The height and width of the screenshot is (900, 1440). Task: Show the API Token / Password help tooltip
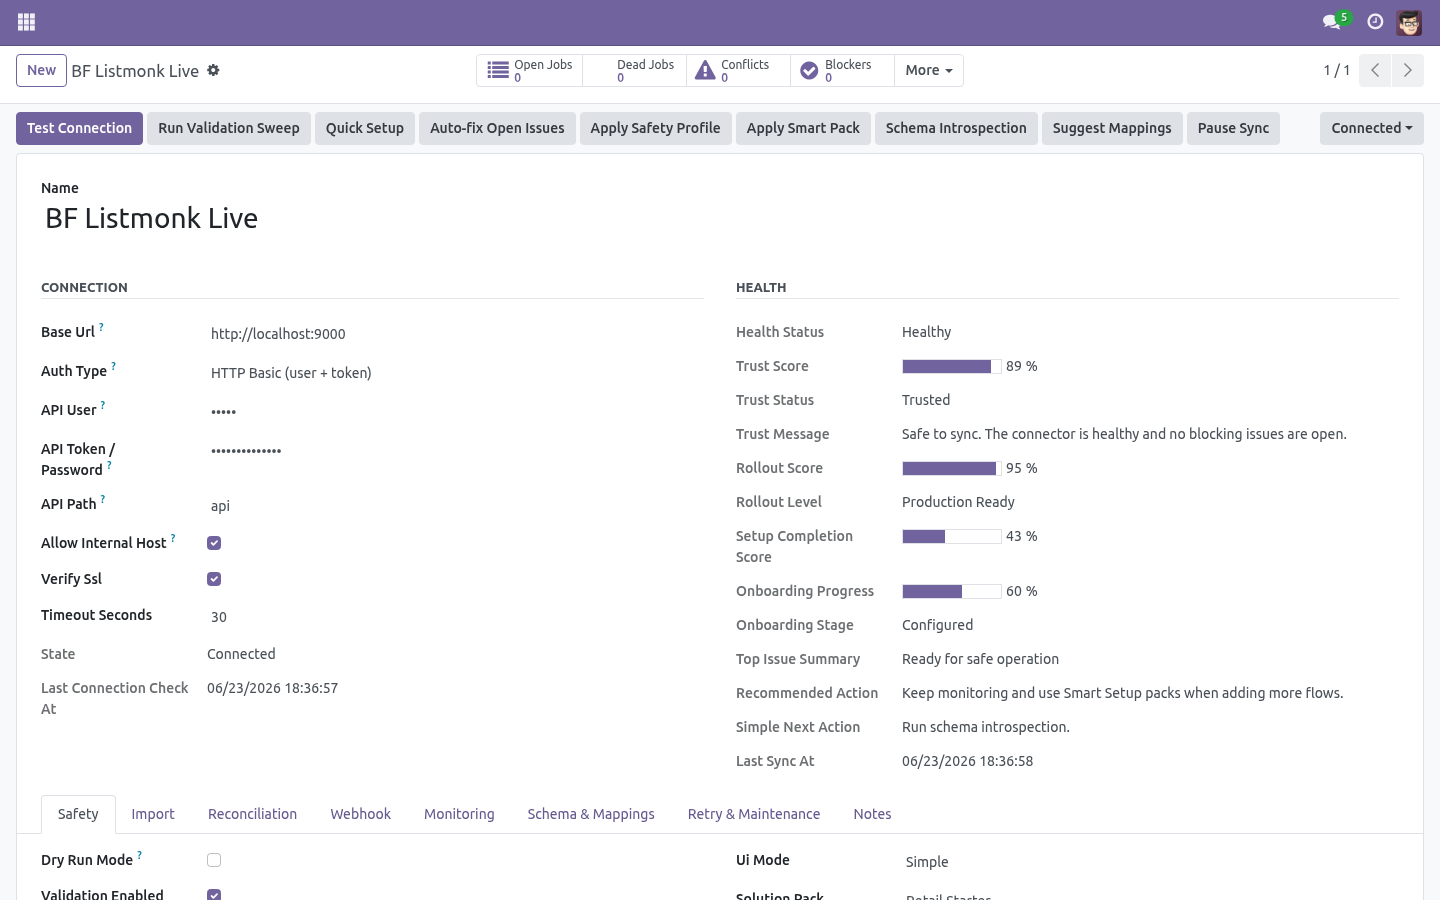pyautogui.click(x=108, y=465)
